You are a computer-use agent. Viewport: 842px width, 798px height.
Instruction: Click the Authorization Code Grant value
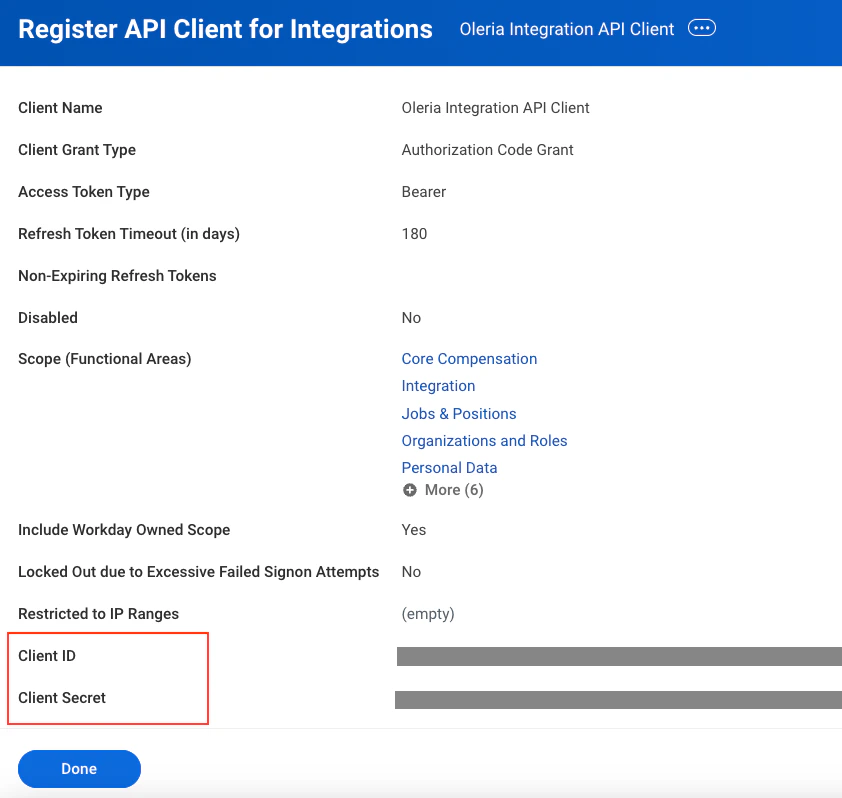[488, 150]
